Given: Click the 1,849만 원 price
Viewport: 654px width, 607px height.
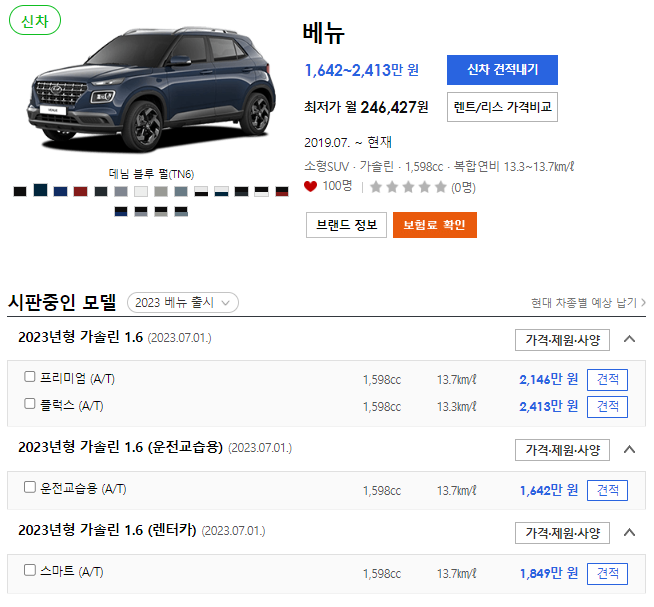Looking at the screenshot, I should tap(548, 573).
